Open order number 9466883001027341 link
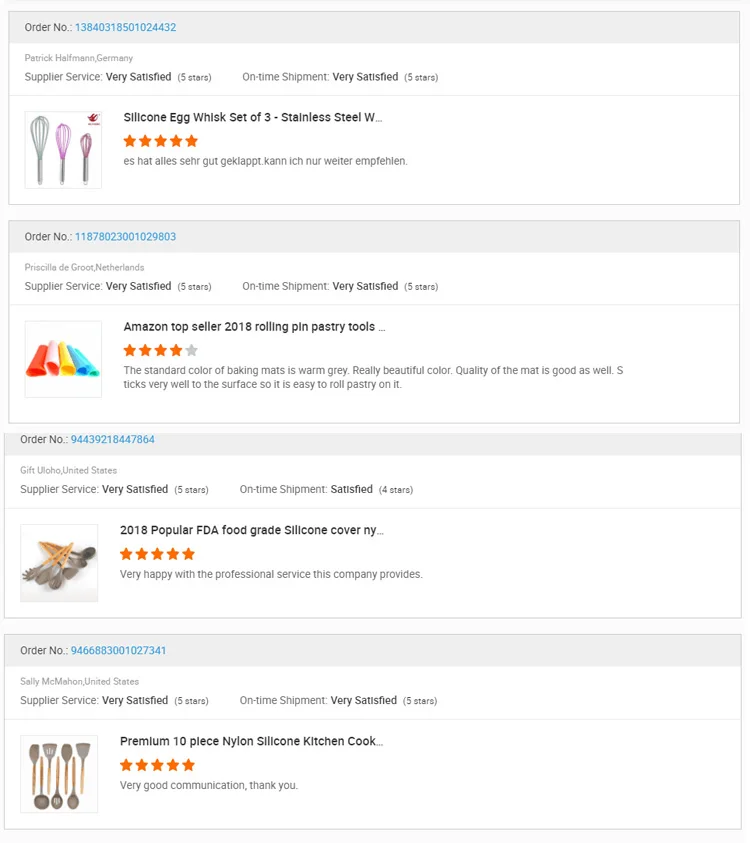750x843 pixels. (118, 651)
